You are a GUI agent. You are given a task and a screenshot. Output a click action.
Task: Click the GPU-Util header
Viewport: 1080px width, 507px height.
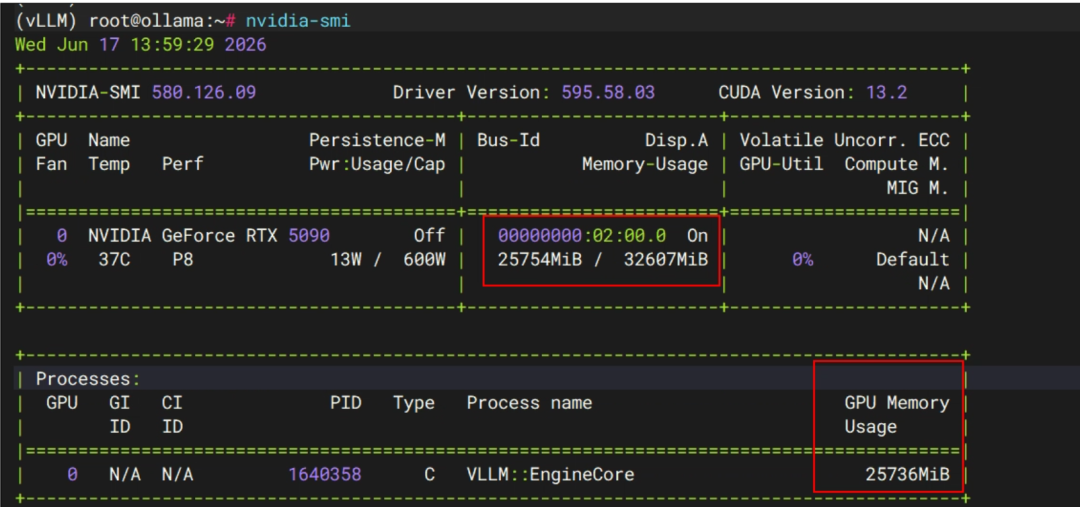click(782, 165)
